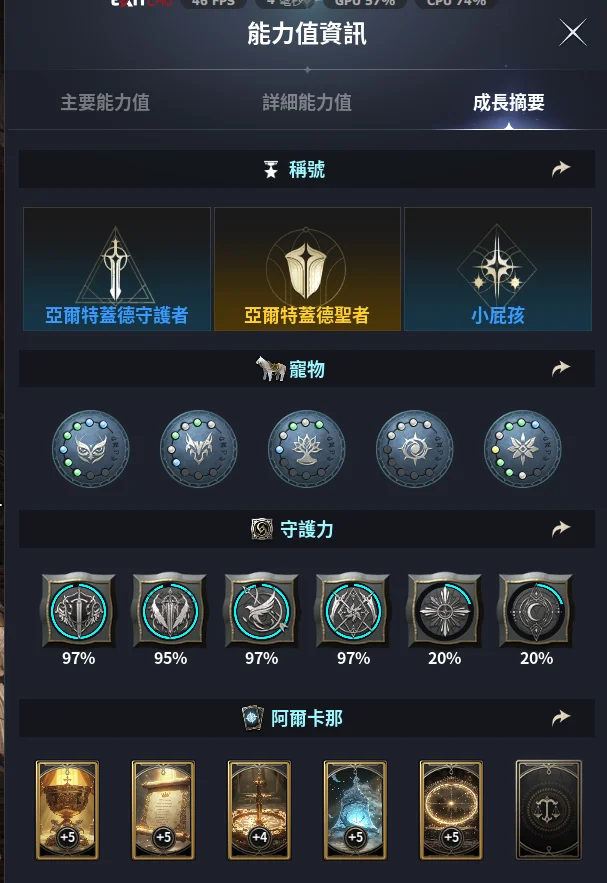Select the owl mask pet medallion

[x=91, y=448]
